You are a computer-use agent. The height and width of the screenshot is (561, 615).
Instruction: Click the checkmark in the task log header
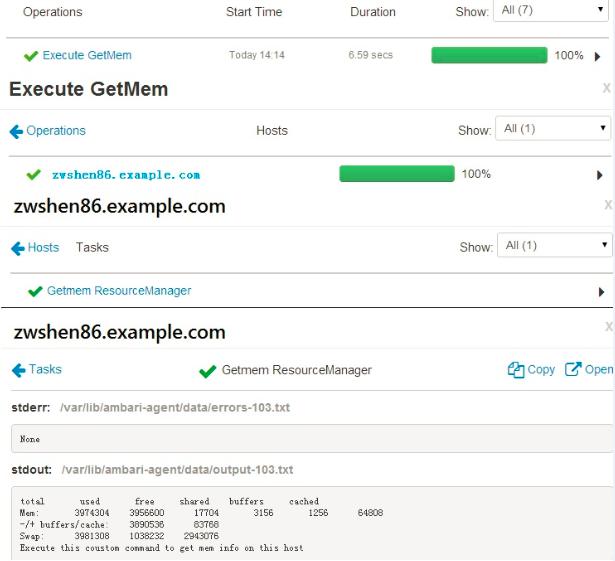coord(207,371)
